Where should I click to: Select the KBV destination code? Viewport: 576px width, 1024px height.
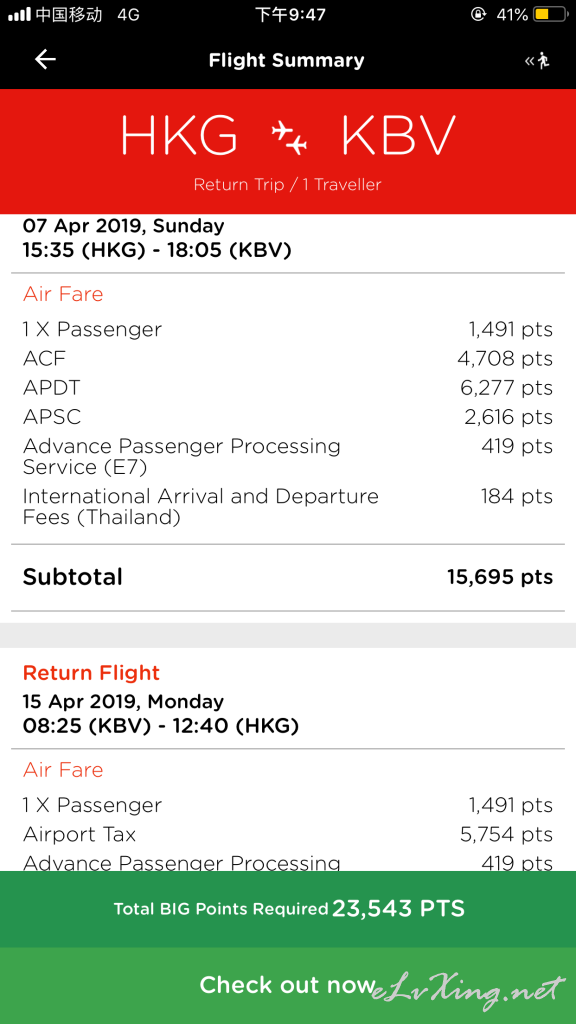(x=397, y=136)
